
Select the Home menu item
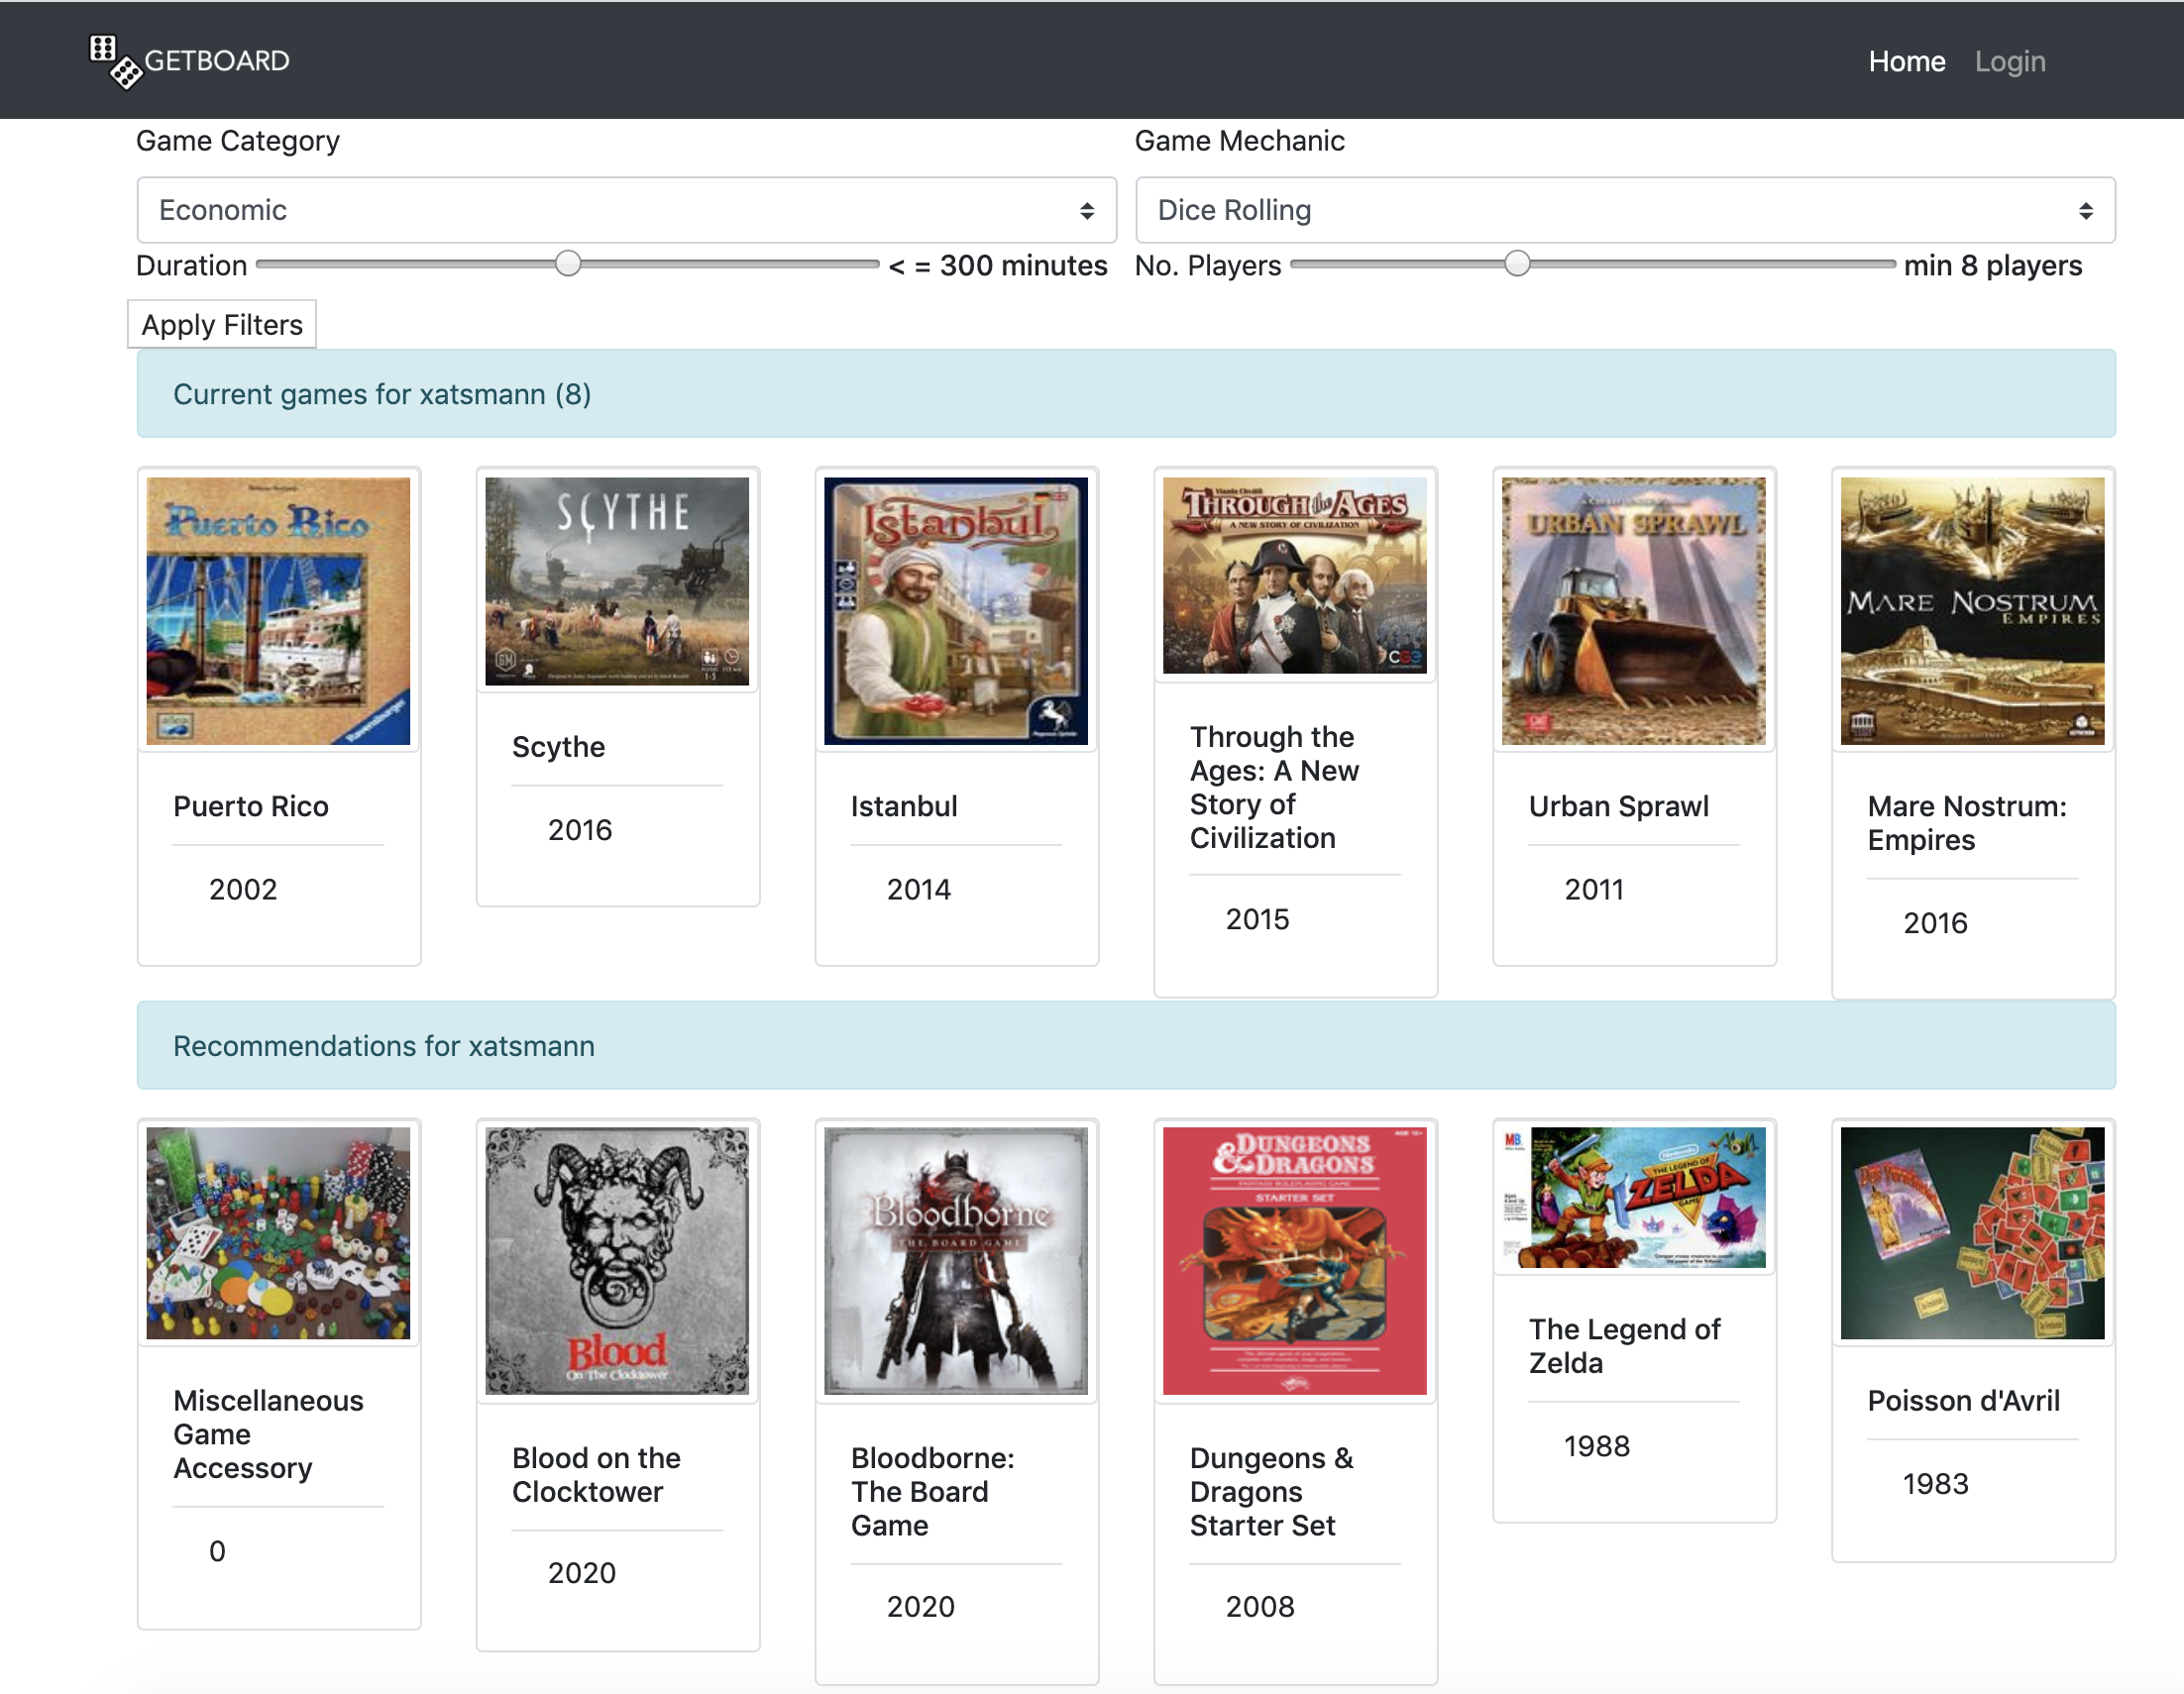[x=1906, y=60]
